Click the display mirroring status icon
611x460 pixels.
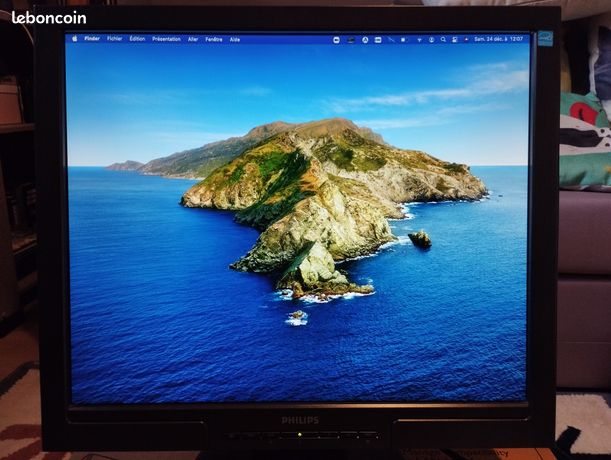point(454,39)
